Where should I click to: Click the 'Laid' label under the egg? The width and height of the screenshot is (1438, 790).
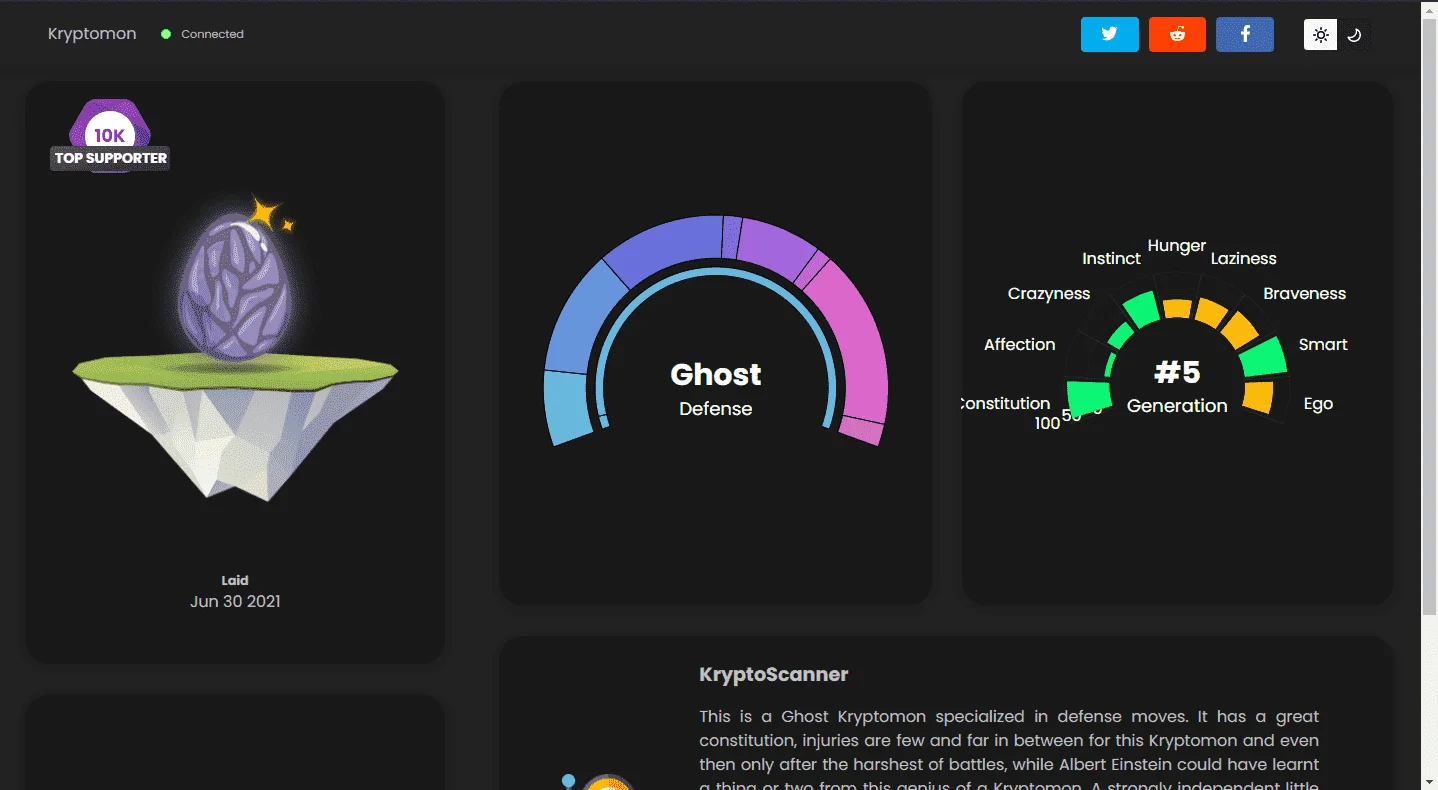tap(235, 580)
